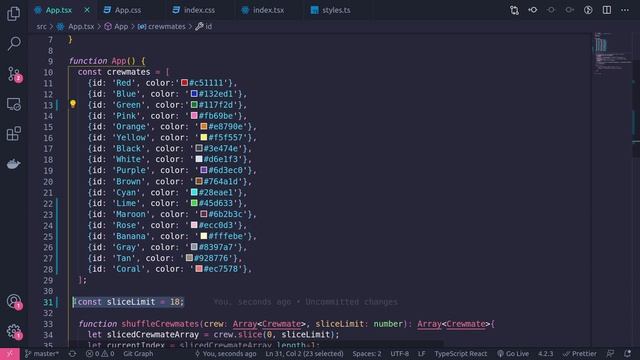Click the Orange color swatch #e8790e

(204, 127)
